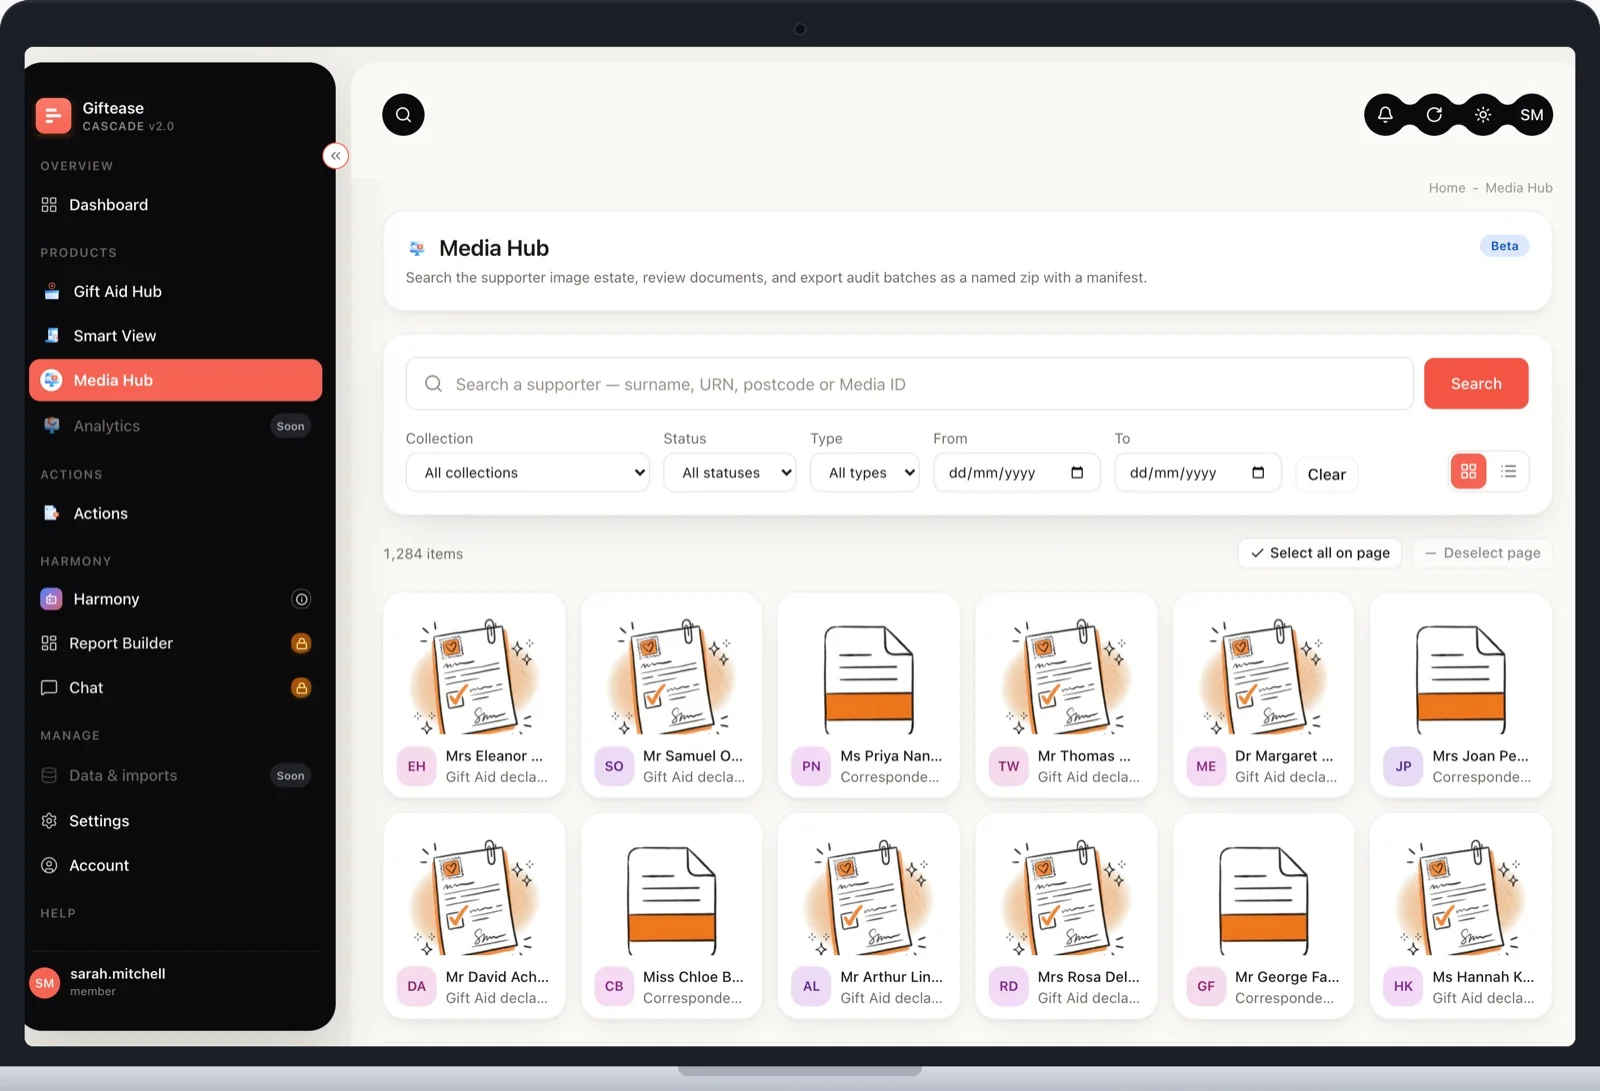Open Account page
The image size is (1600, 1091).
point(176,866)
